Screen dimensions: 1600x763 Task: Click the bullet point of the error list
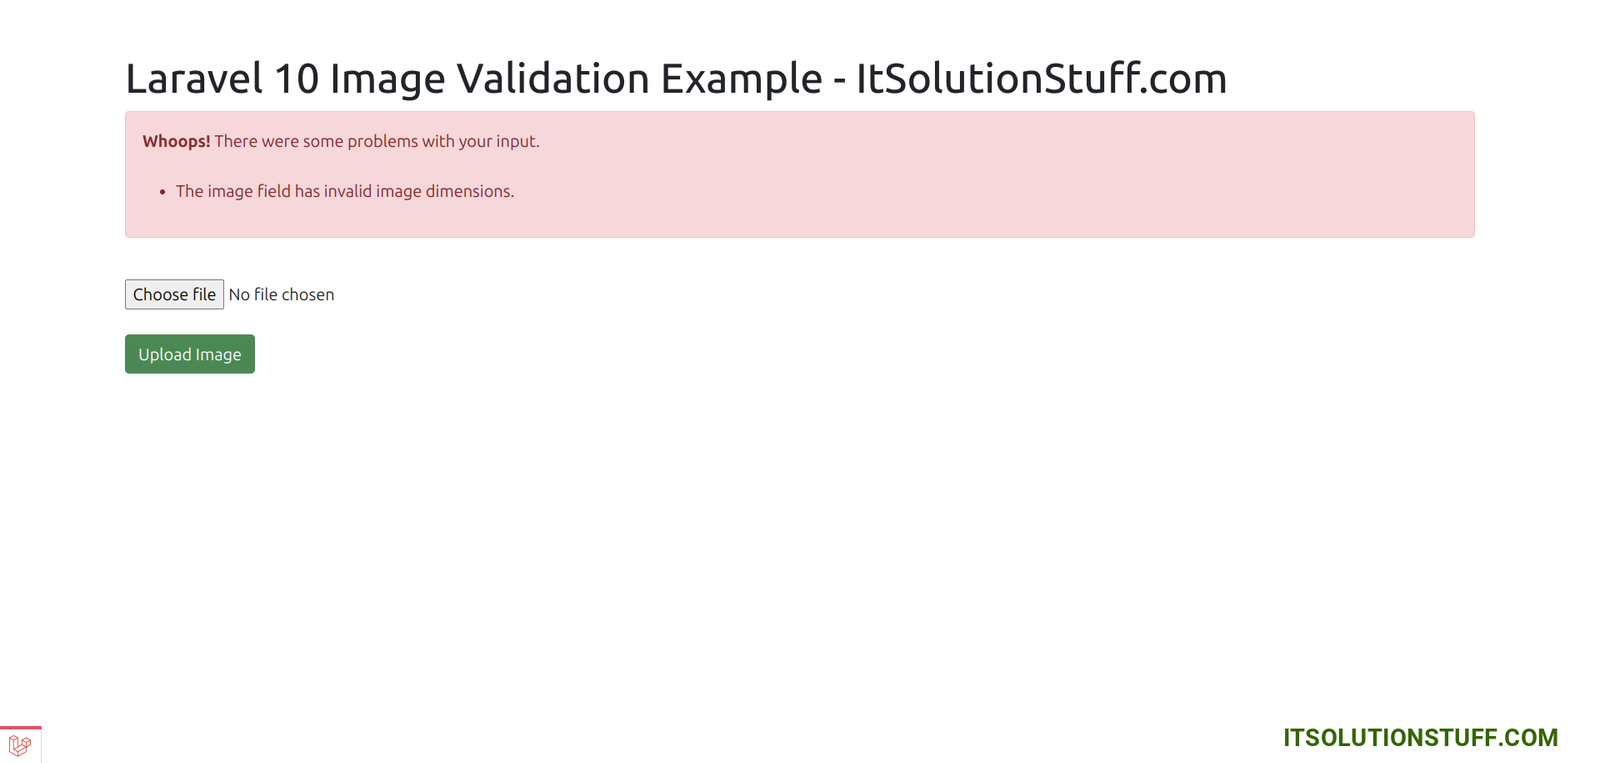(x=162, y=192)
